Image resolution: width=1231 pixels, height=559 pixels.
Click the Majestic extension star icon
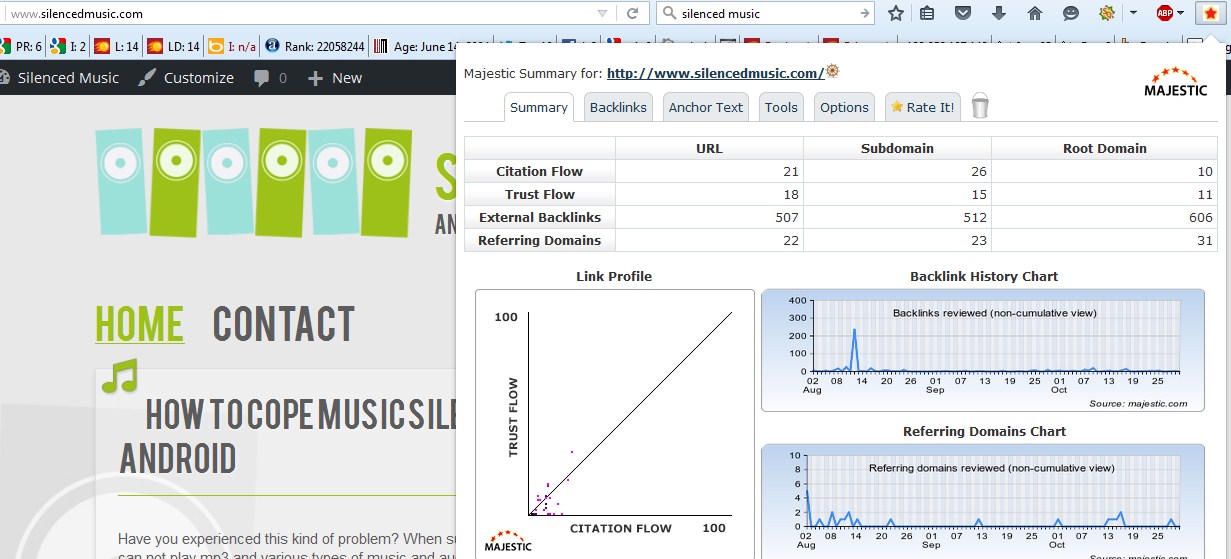[x=1210, y=13]
